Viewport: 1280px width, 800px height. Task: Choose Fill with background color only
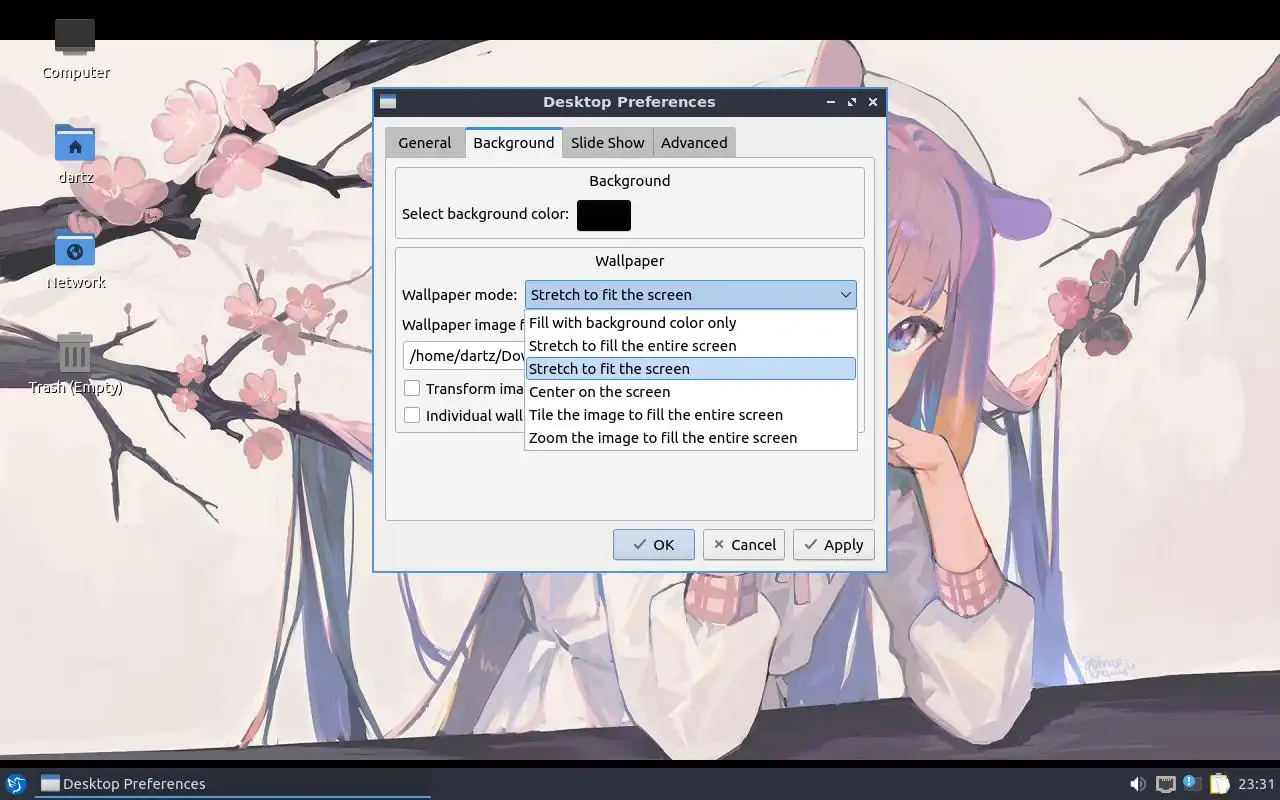pos(691,323)
